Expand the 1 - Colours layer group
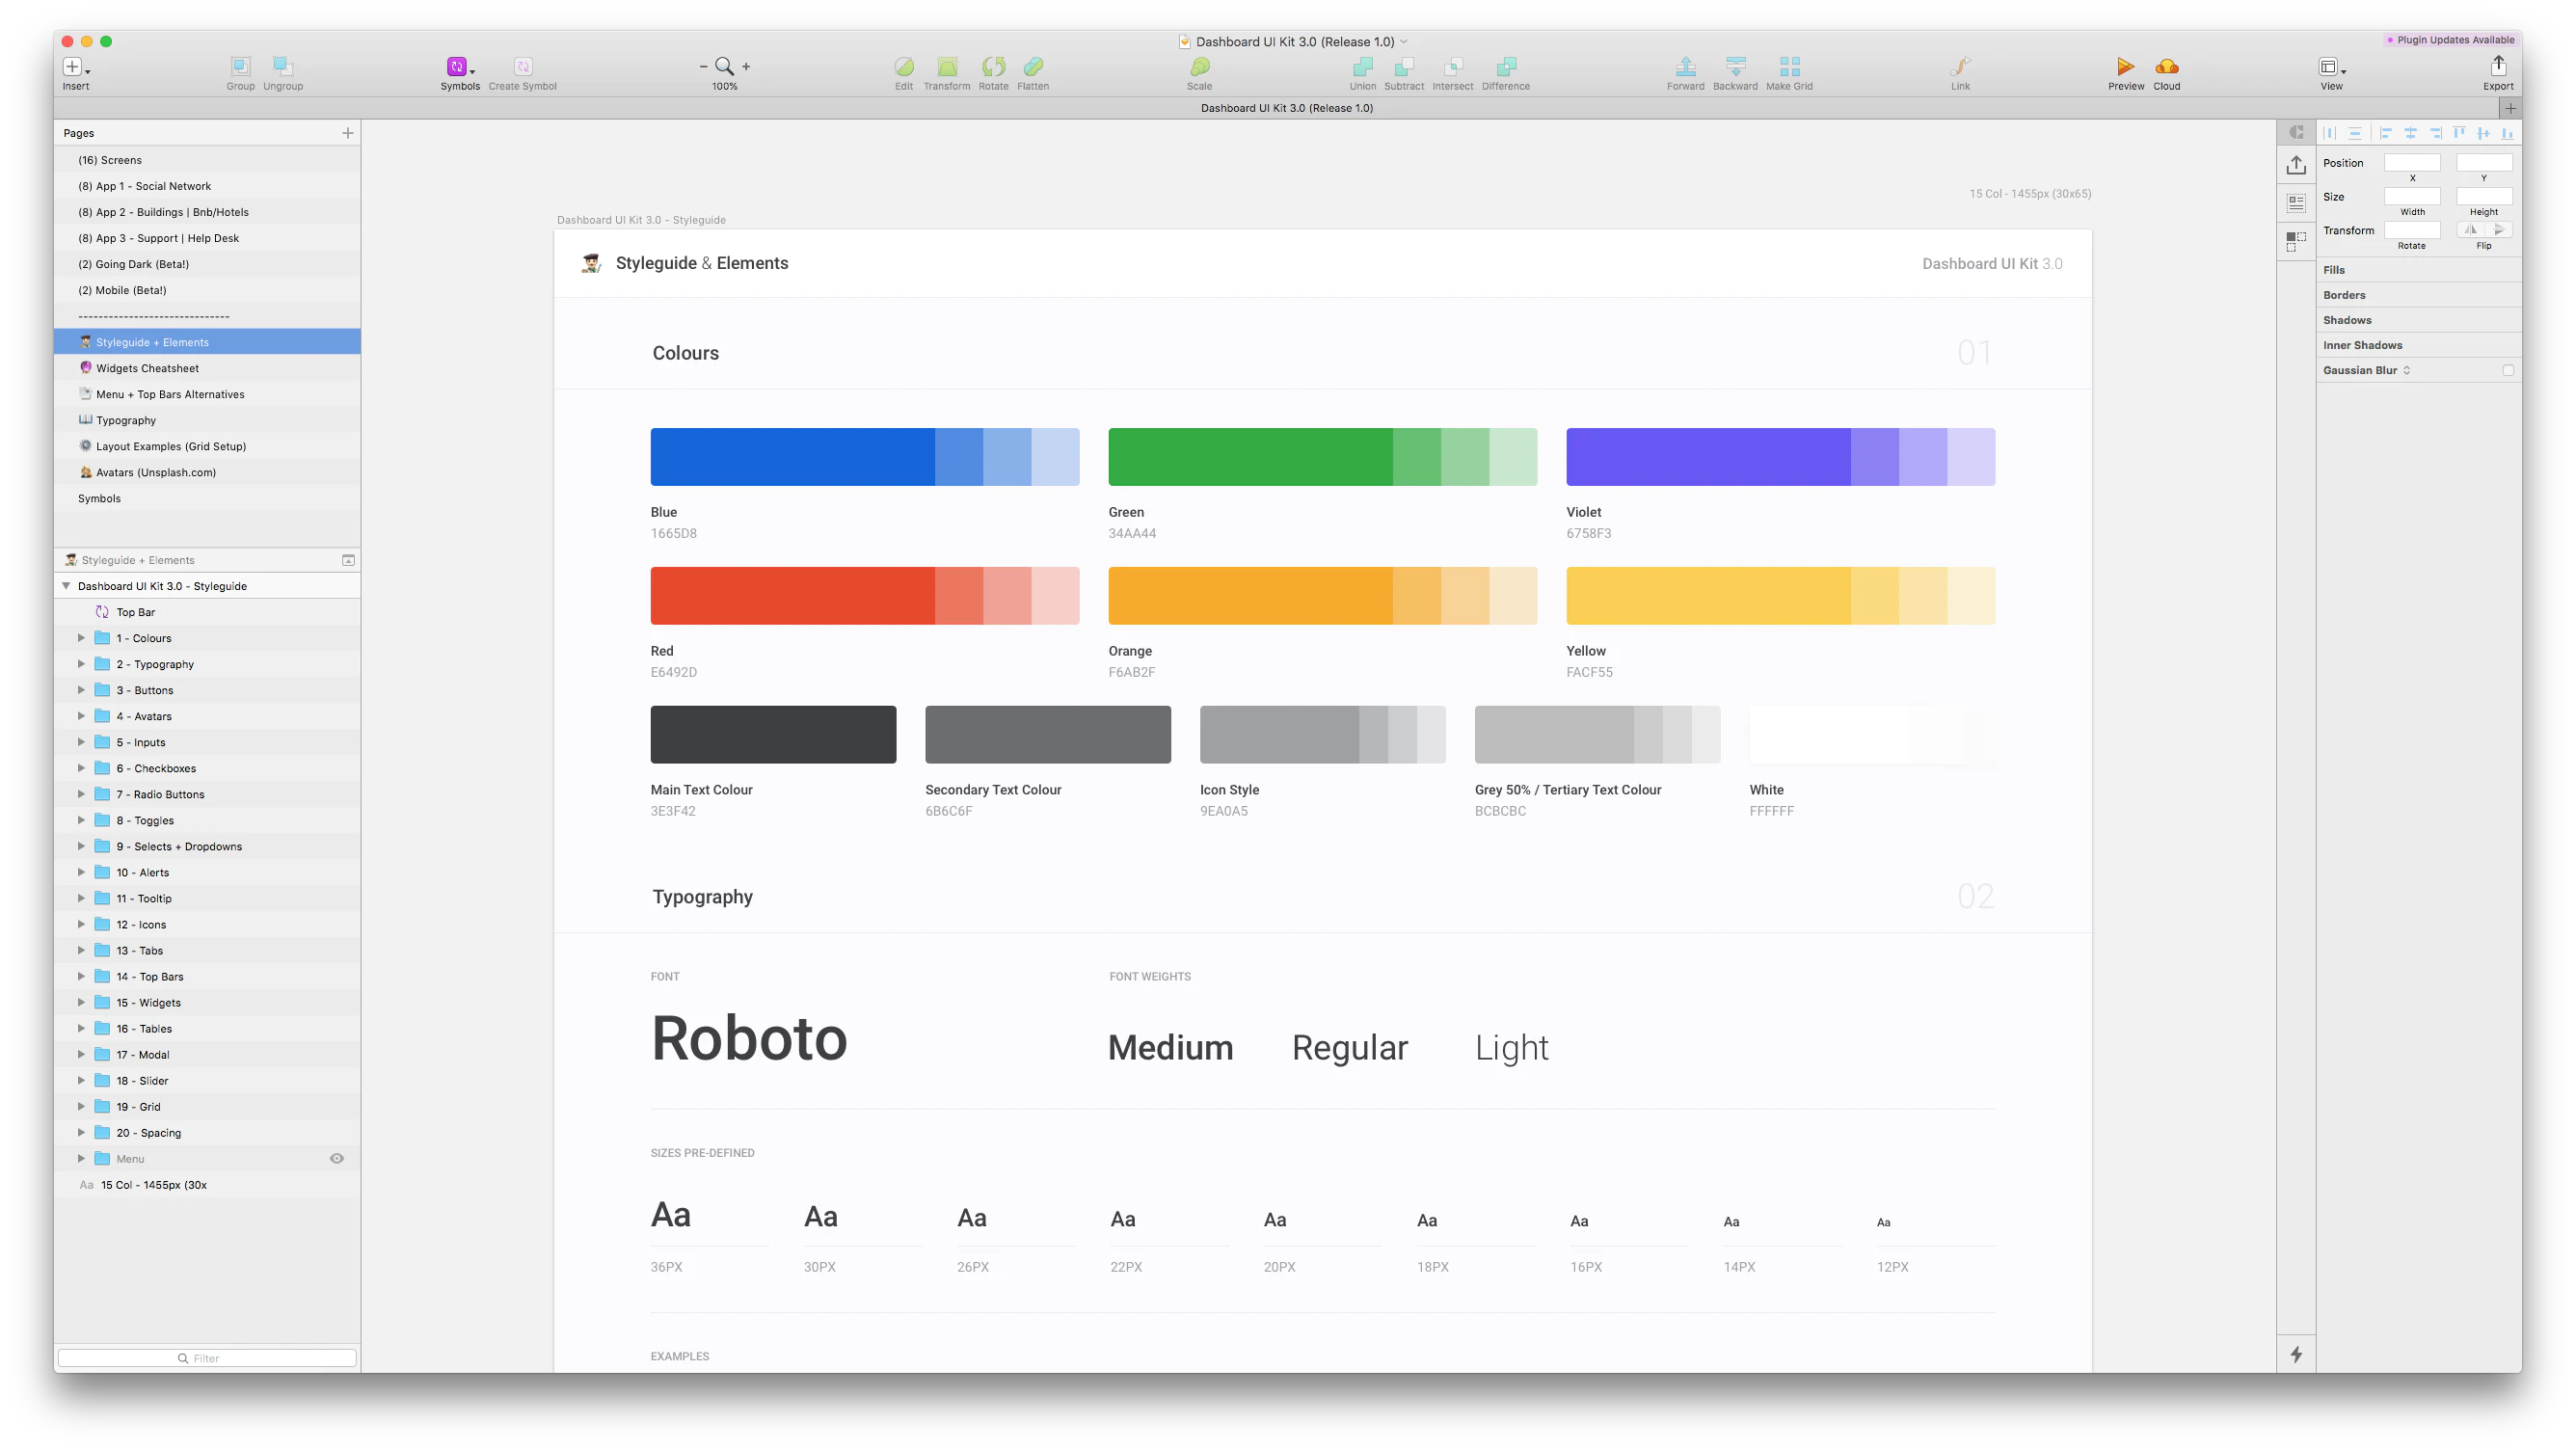The height and width of the screenshot is (1450, 2576). [81, 638]
